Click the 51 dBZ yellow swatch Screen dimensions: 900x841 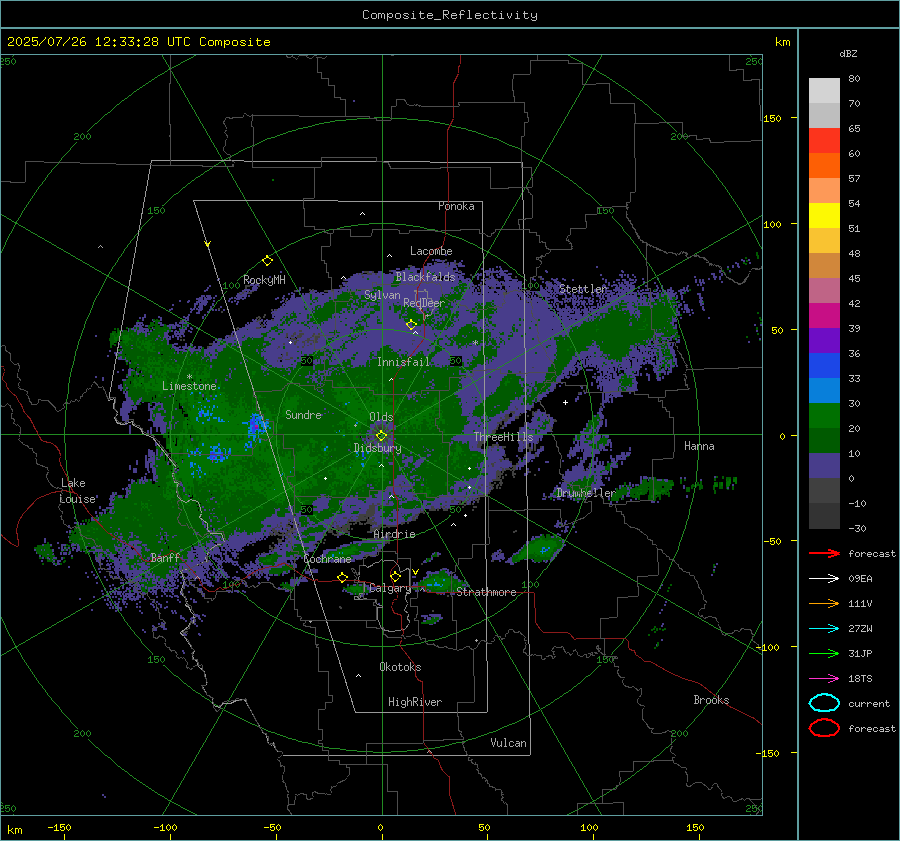824,216
